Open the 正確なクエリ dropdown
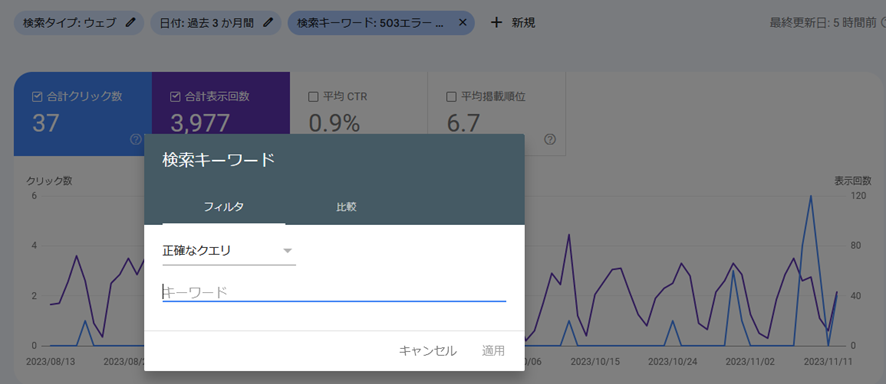Image resolution: width=886 pixels, height=384 pixels. [229, 251]
